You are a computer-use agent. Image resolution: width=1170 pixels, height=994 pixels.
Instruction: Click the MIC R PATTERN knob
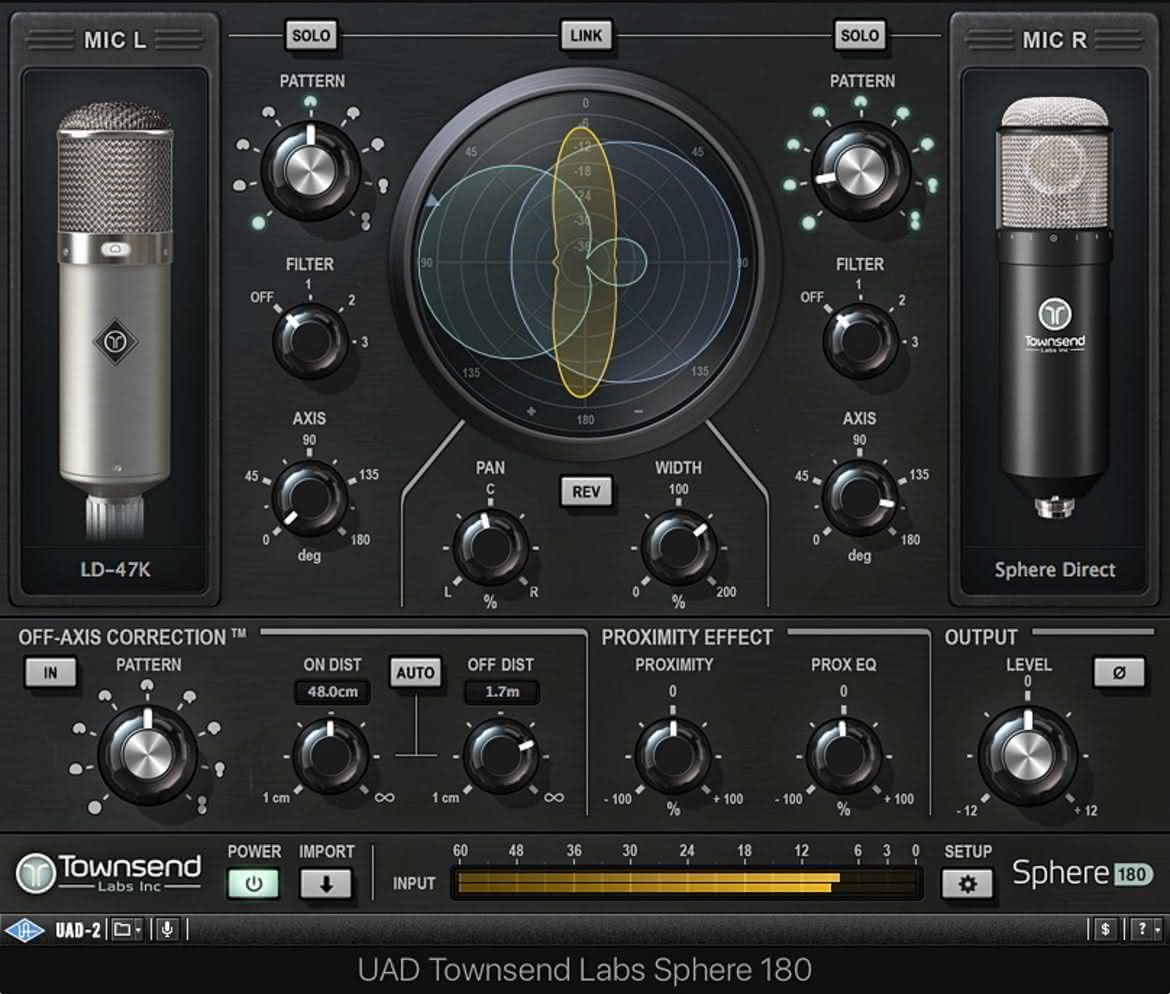click(860, 172)
